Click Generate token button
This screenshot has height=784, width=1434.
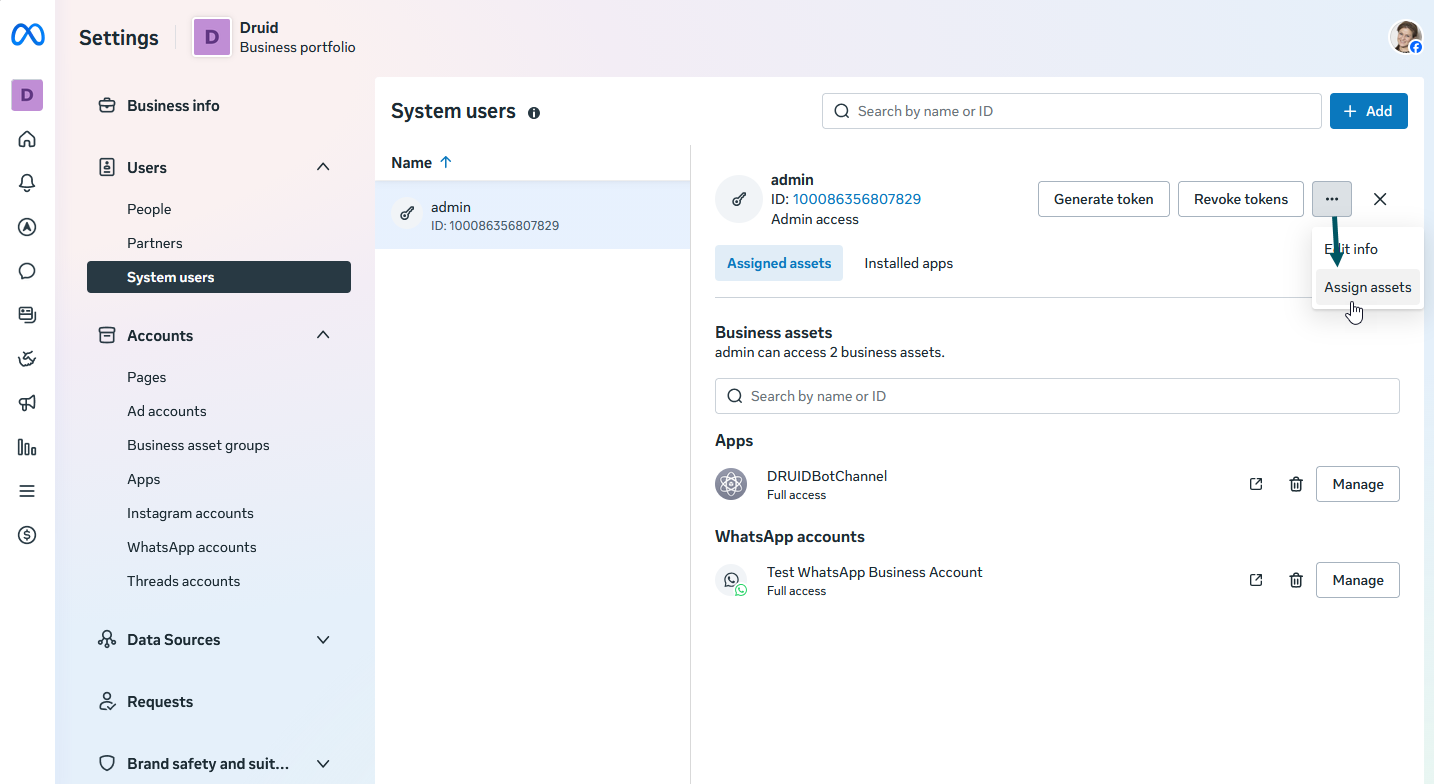click(1104, 199)
